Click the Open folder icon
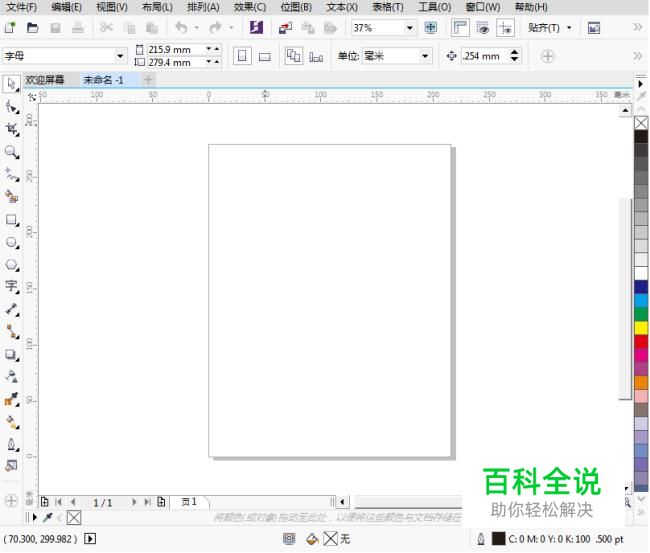This screenshot has height=553, width=650. click(32, 28)
